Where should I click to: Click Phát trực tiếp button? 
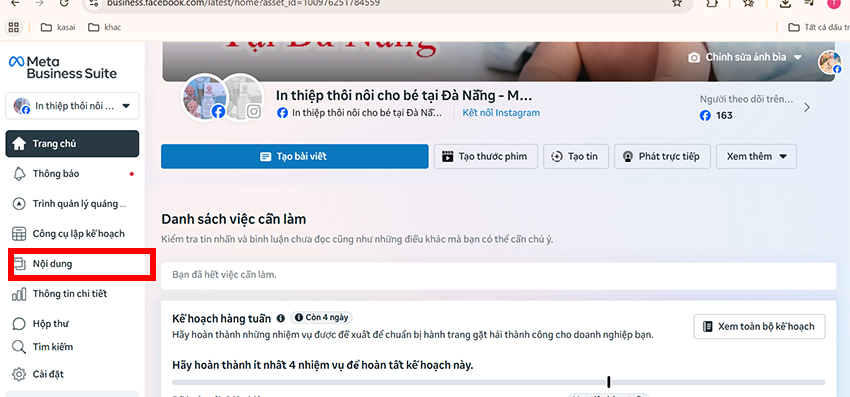pyautogui.click(x=662, y=157)
